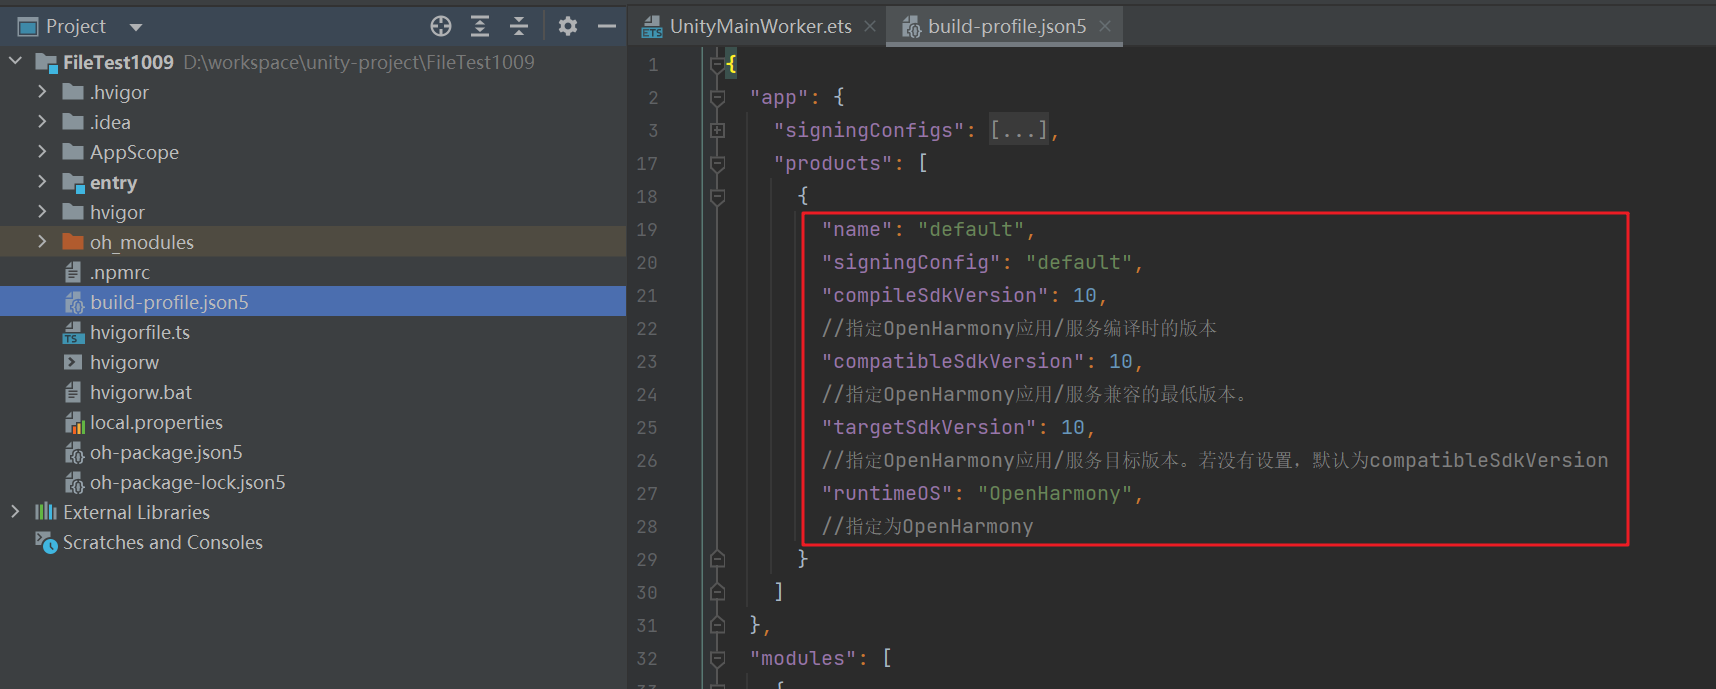This screenshot has width=1716, height=689.
Task: Open the Project view dropdown arrow
Action: point(136,27)
